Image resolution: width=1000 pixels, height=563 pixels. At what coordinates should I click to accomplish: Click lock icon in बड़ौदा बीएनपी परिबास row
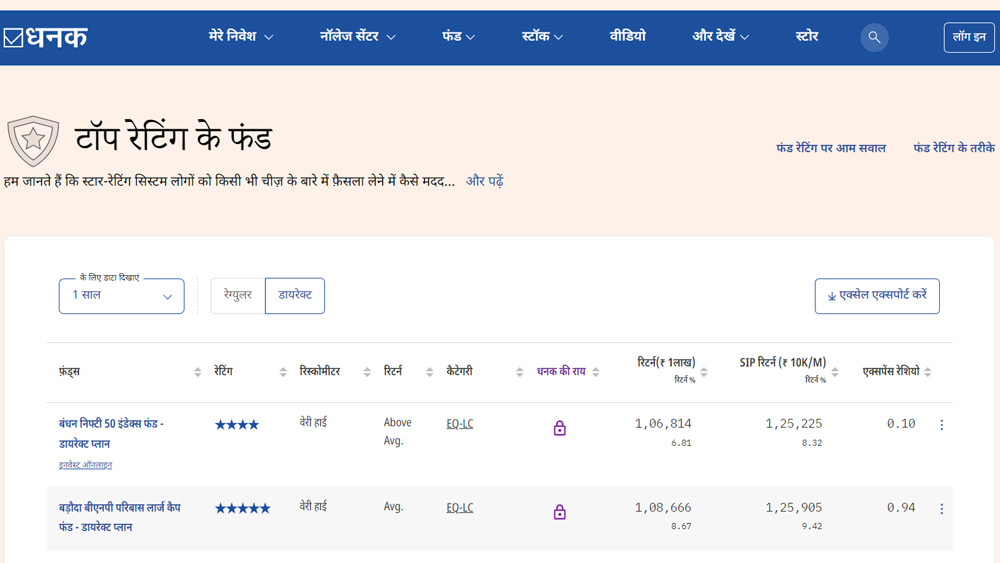coord(560,512)
